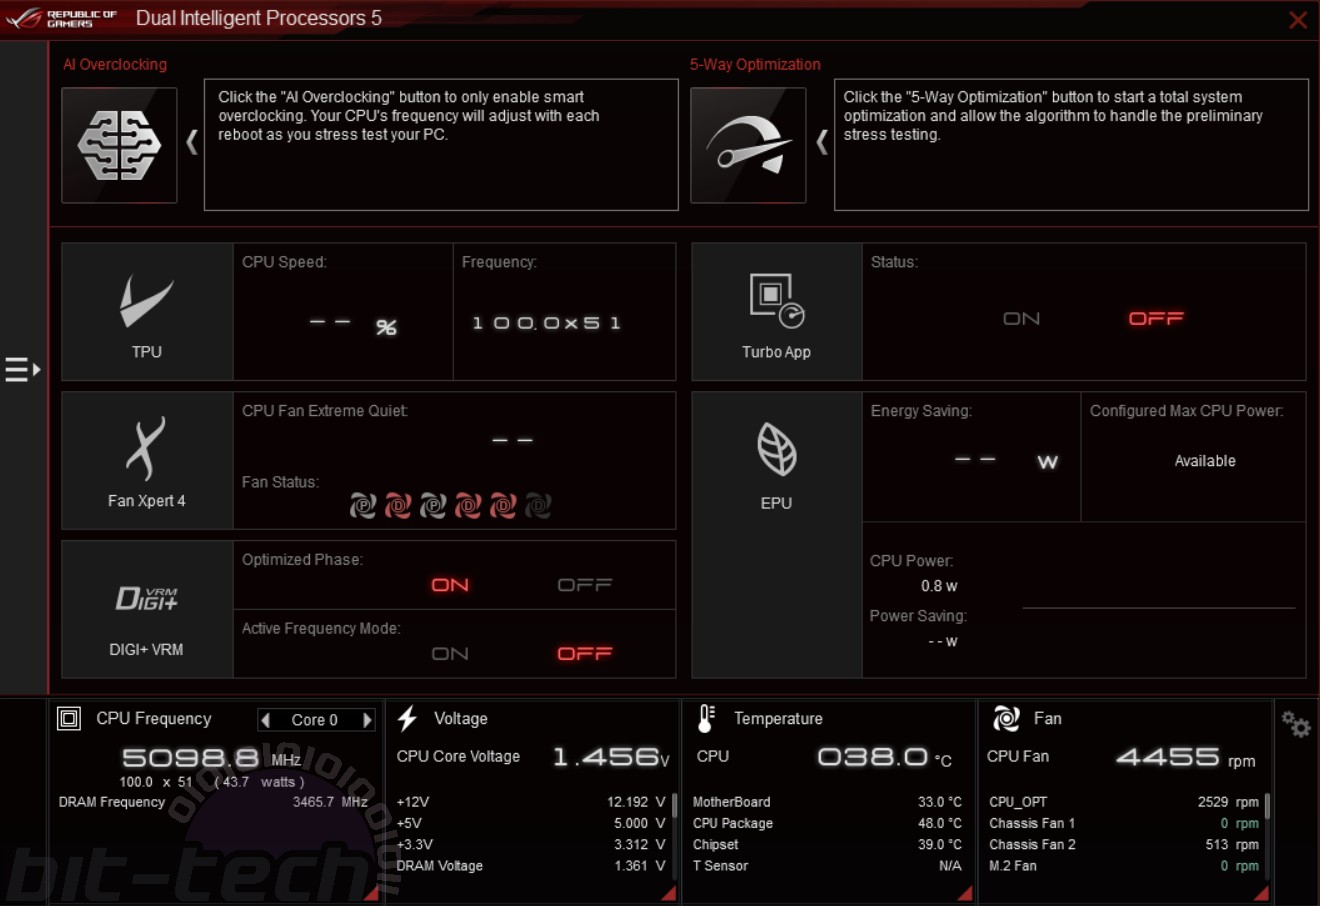
Task: Select the third fan status icon
Action: click(x=433, y=505)
